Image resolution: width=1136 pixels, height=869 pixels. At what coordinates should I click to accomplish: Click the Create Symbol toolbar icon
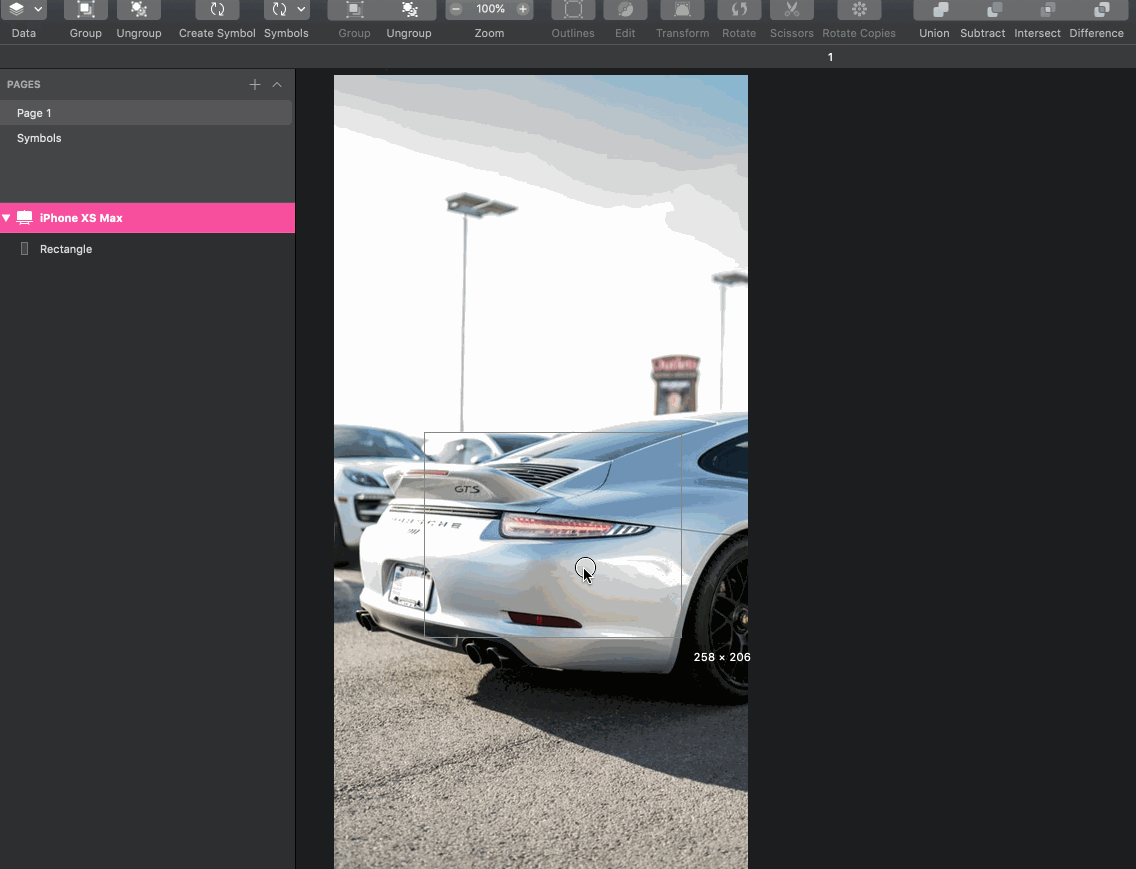point(217,10)
